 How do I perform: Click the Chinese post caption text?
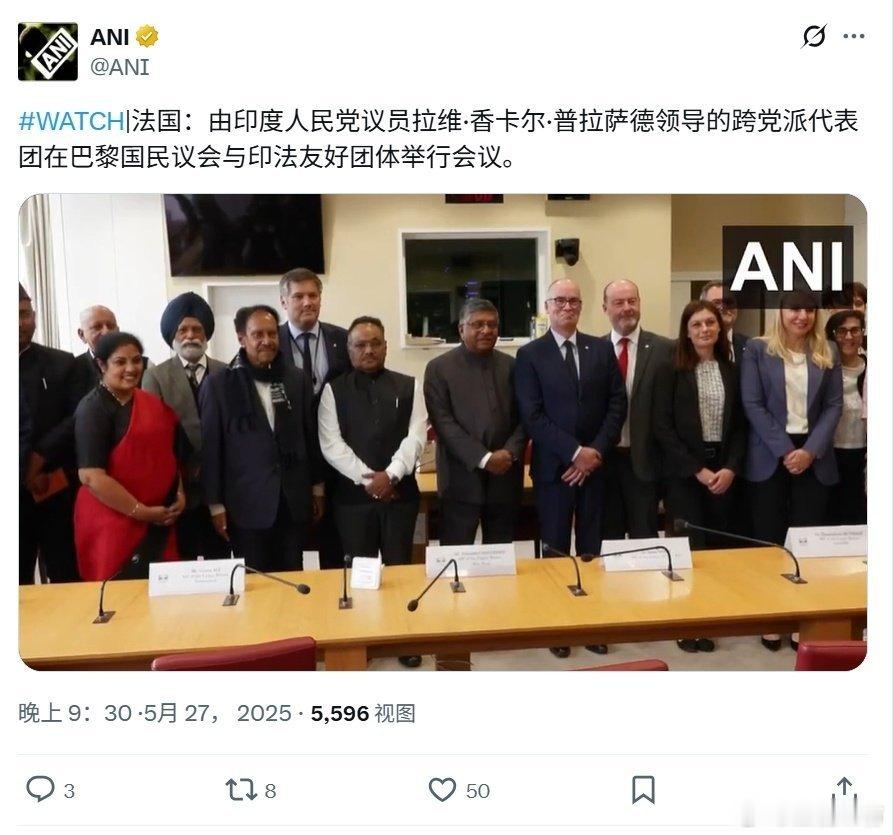coord(439,140)
